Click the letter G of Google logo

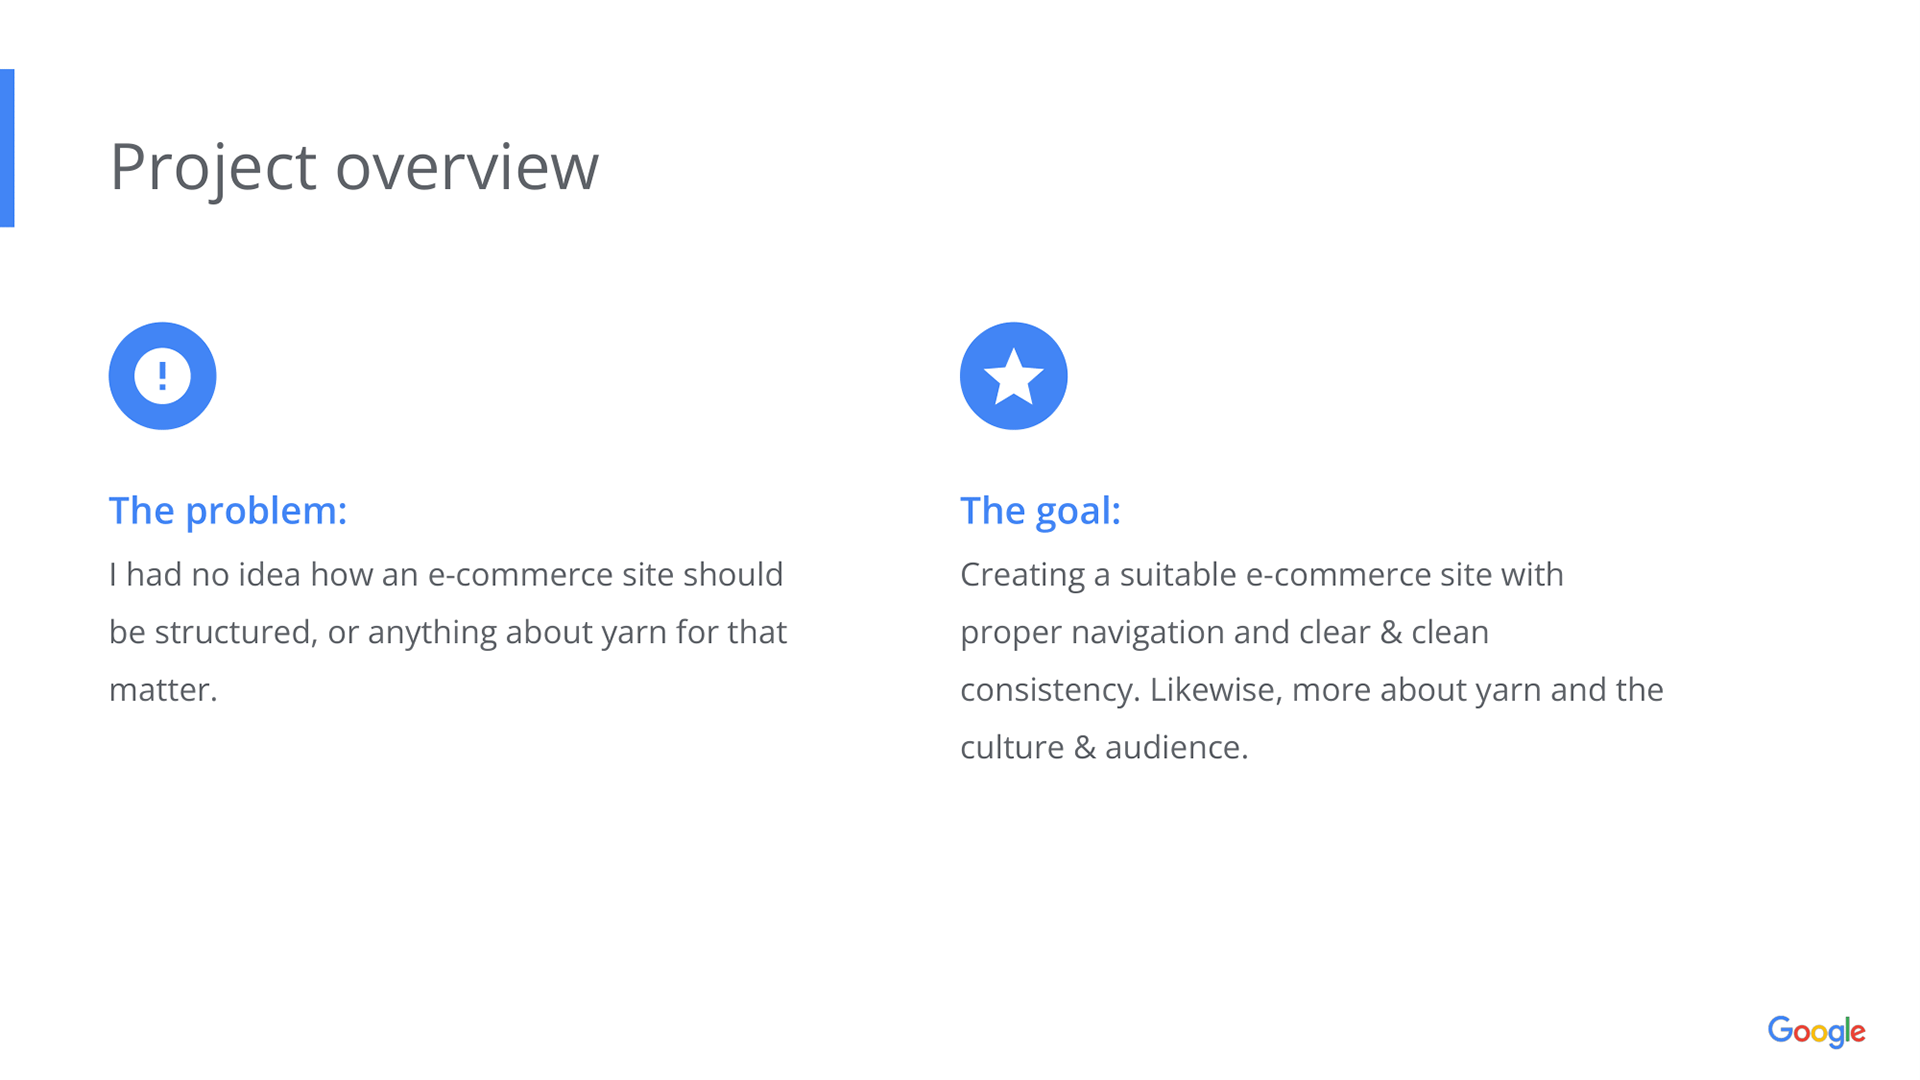point(1780,1030)
